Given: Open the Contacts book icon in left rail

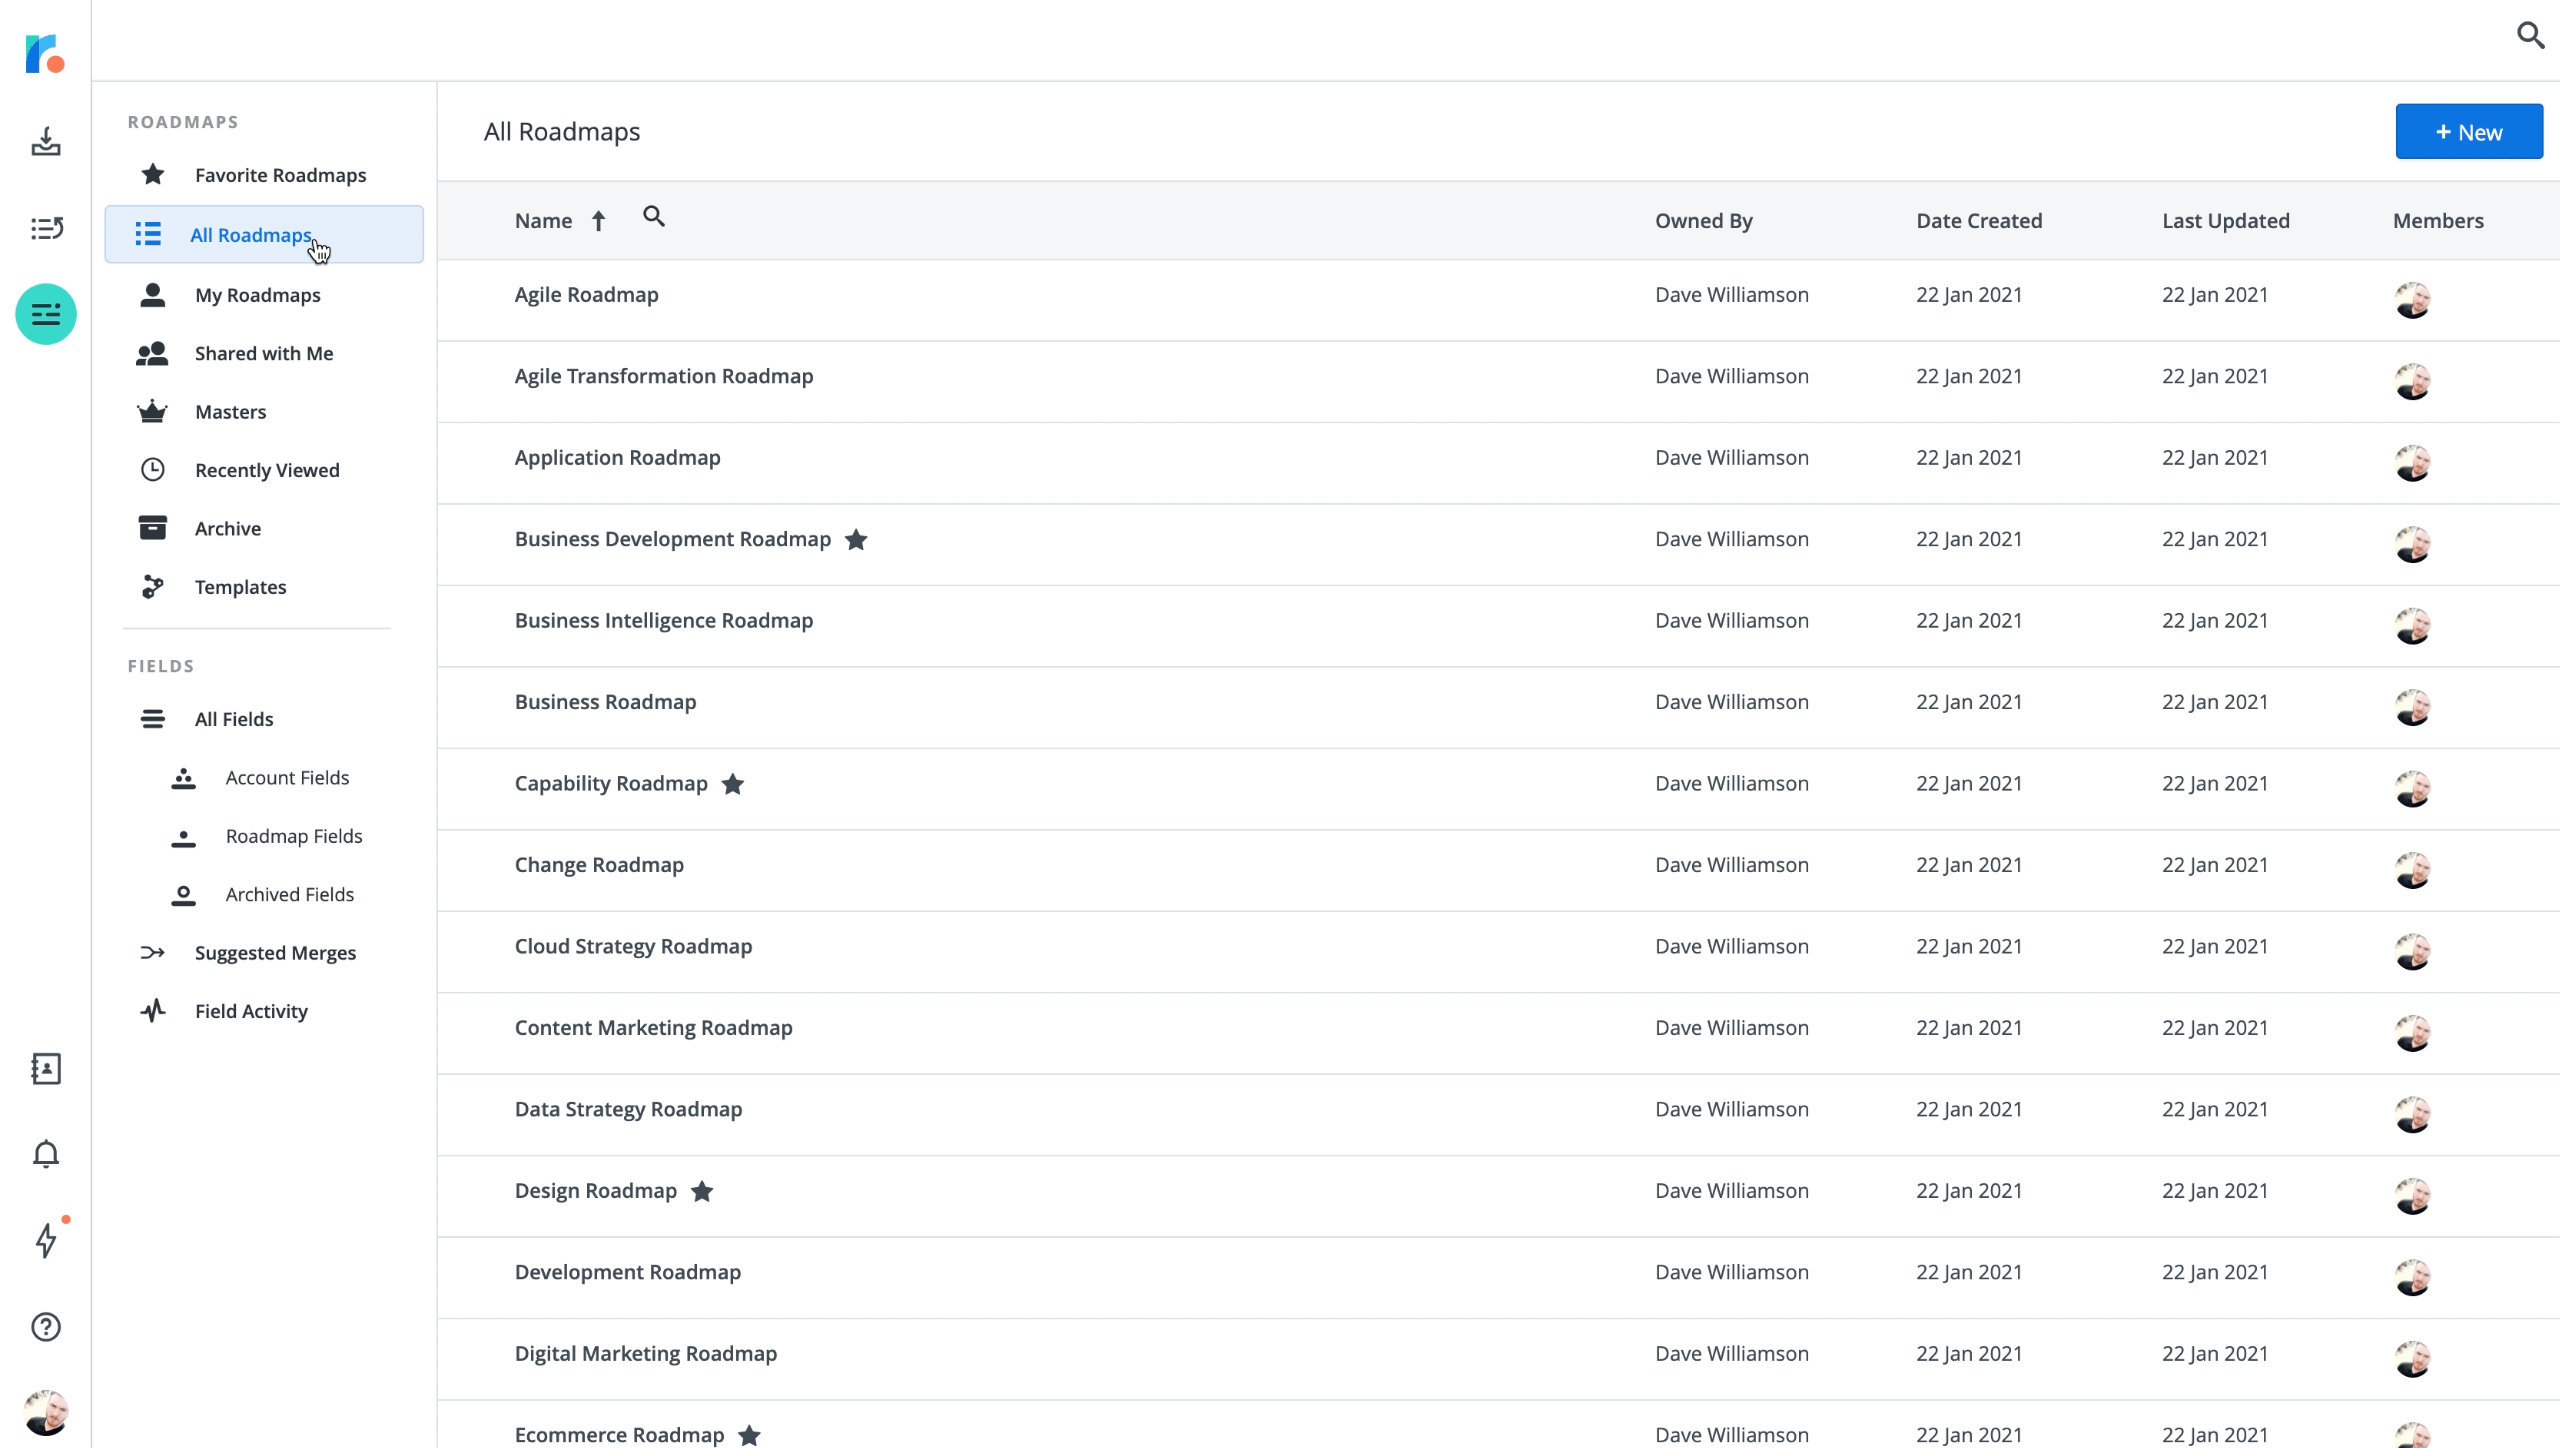Looking at the screenshot, I should 46,1068.
